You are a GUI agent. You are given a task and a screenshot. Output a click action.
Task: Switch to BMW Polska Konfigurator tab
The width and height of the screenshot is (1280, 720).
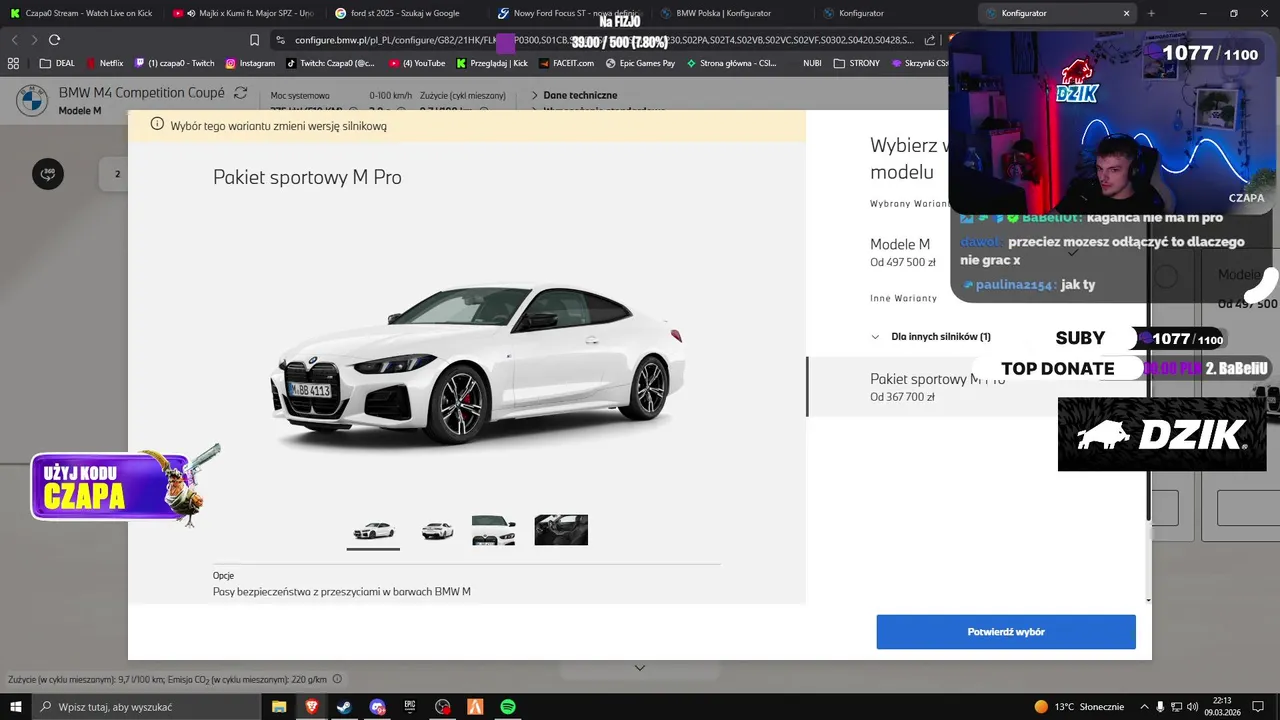click(x=730, y=13)
